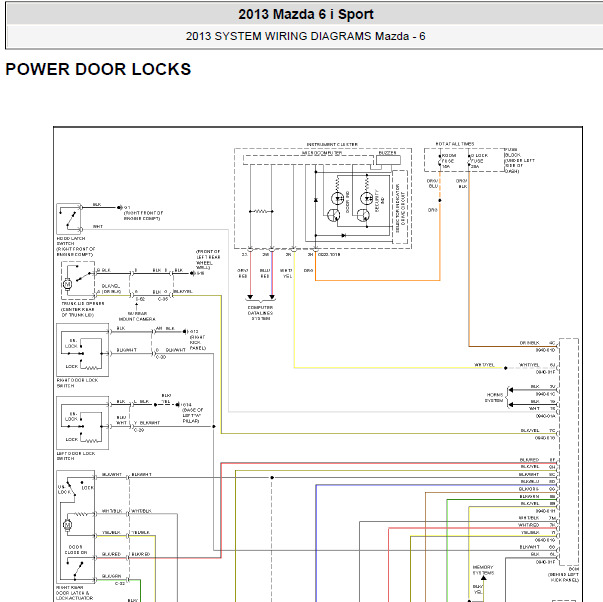Click the 'MEMORY SYSTEMS' label
Image resolution: width=603 pixels, height=602 pixels.
(x=483, y=570)
